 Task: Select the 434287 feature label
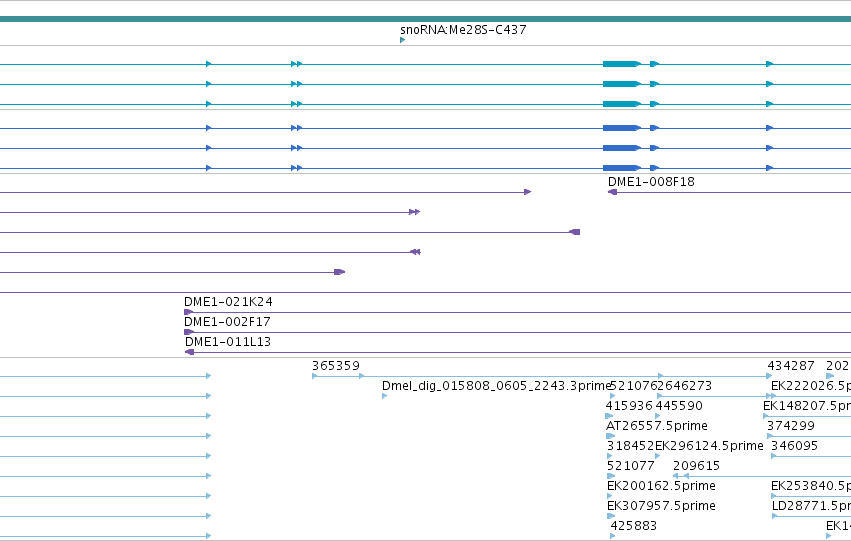tap(791, 366)
